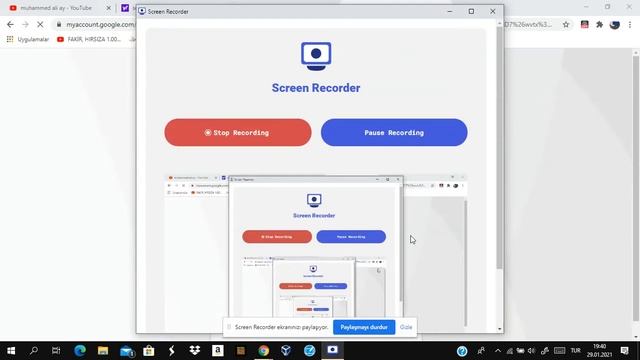Open the TUR input language indicator
Image resolution: width=640 pixels, height=360 pixels.
(576, 351)
